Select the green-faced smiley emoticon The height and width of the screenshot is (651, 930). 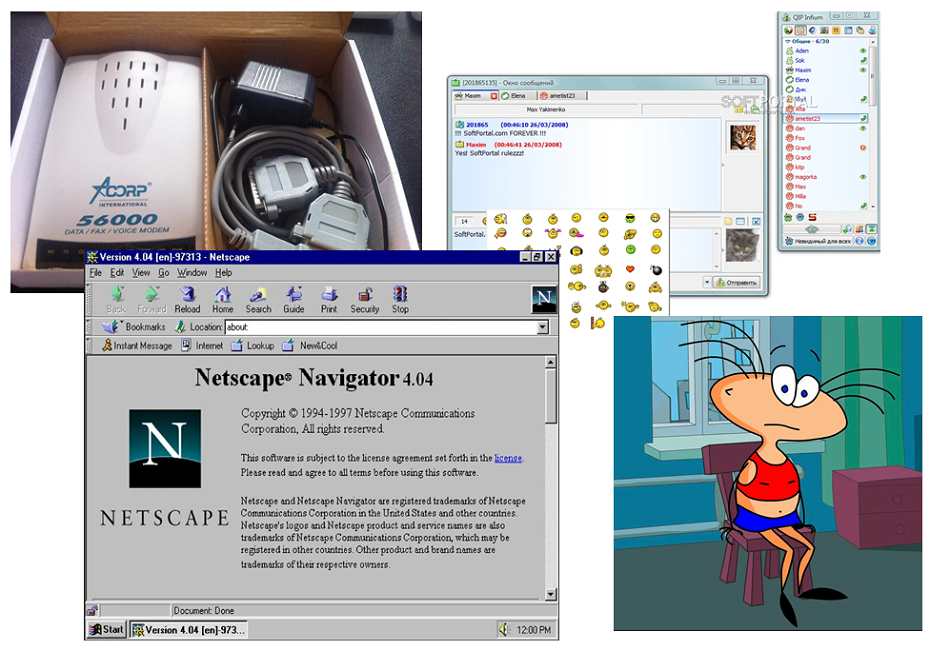point(630,250)
